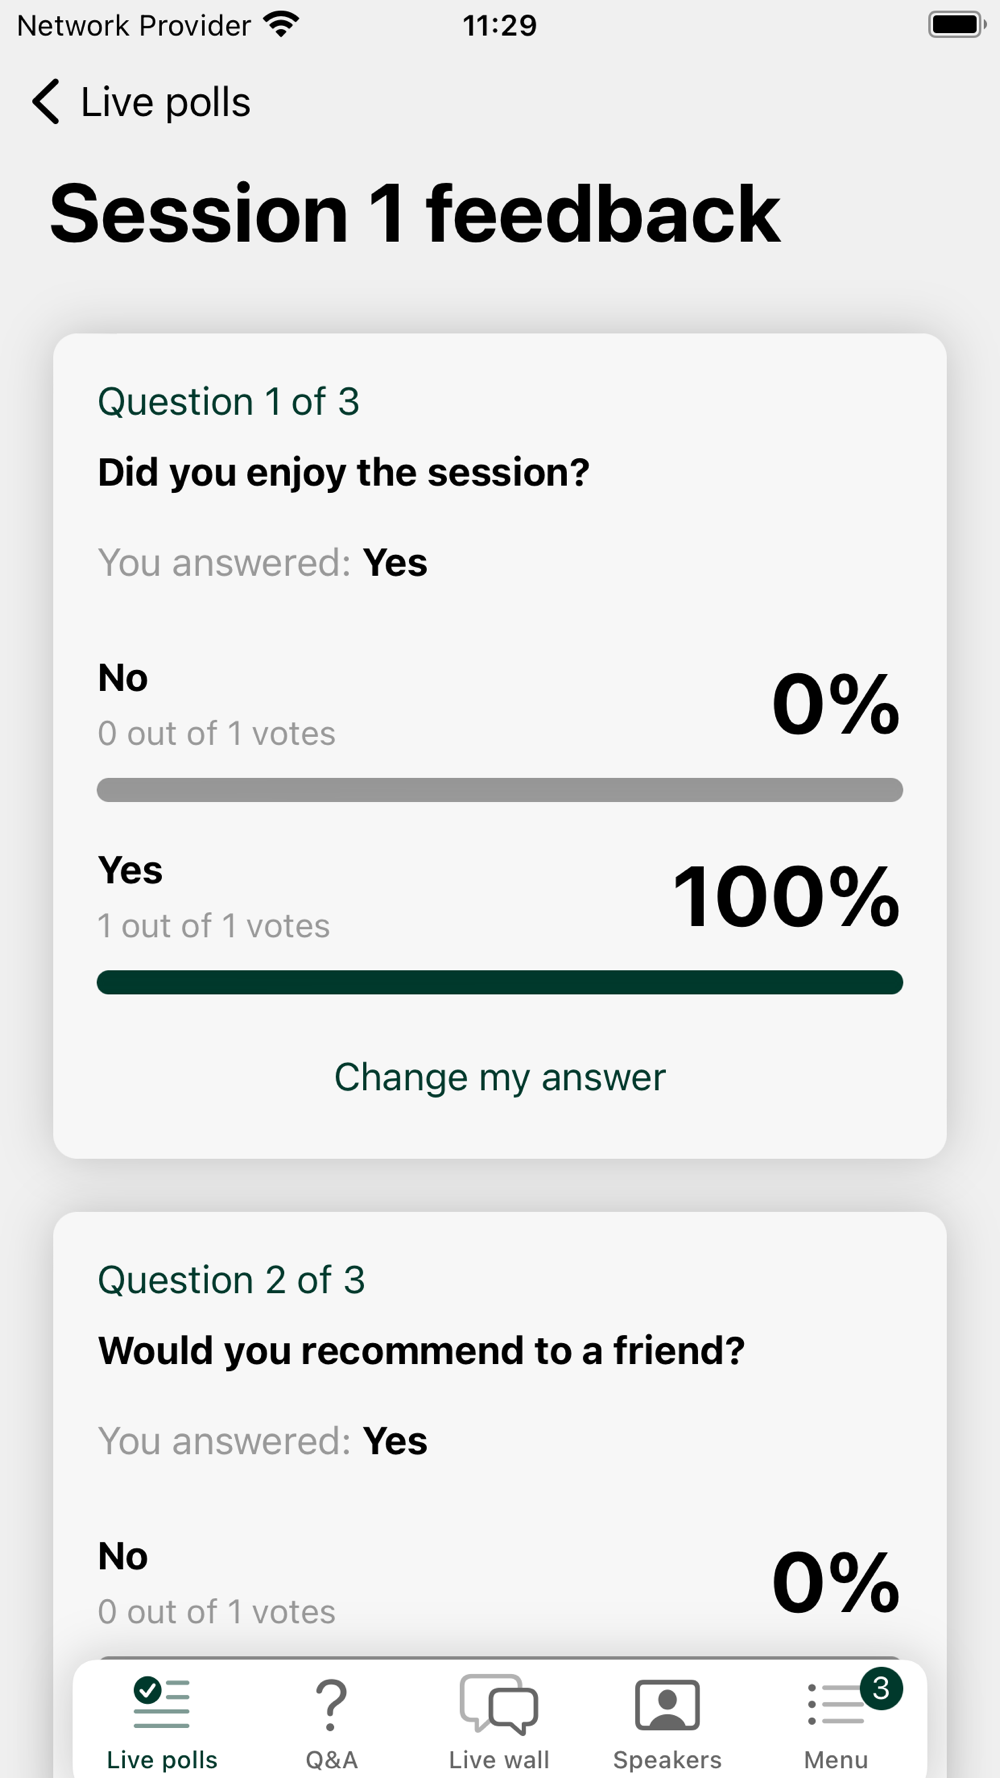Tap the Question 2 of 3 label
1000x1778 pixels.
pyautogui.click(x=231, y=1280)
